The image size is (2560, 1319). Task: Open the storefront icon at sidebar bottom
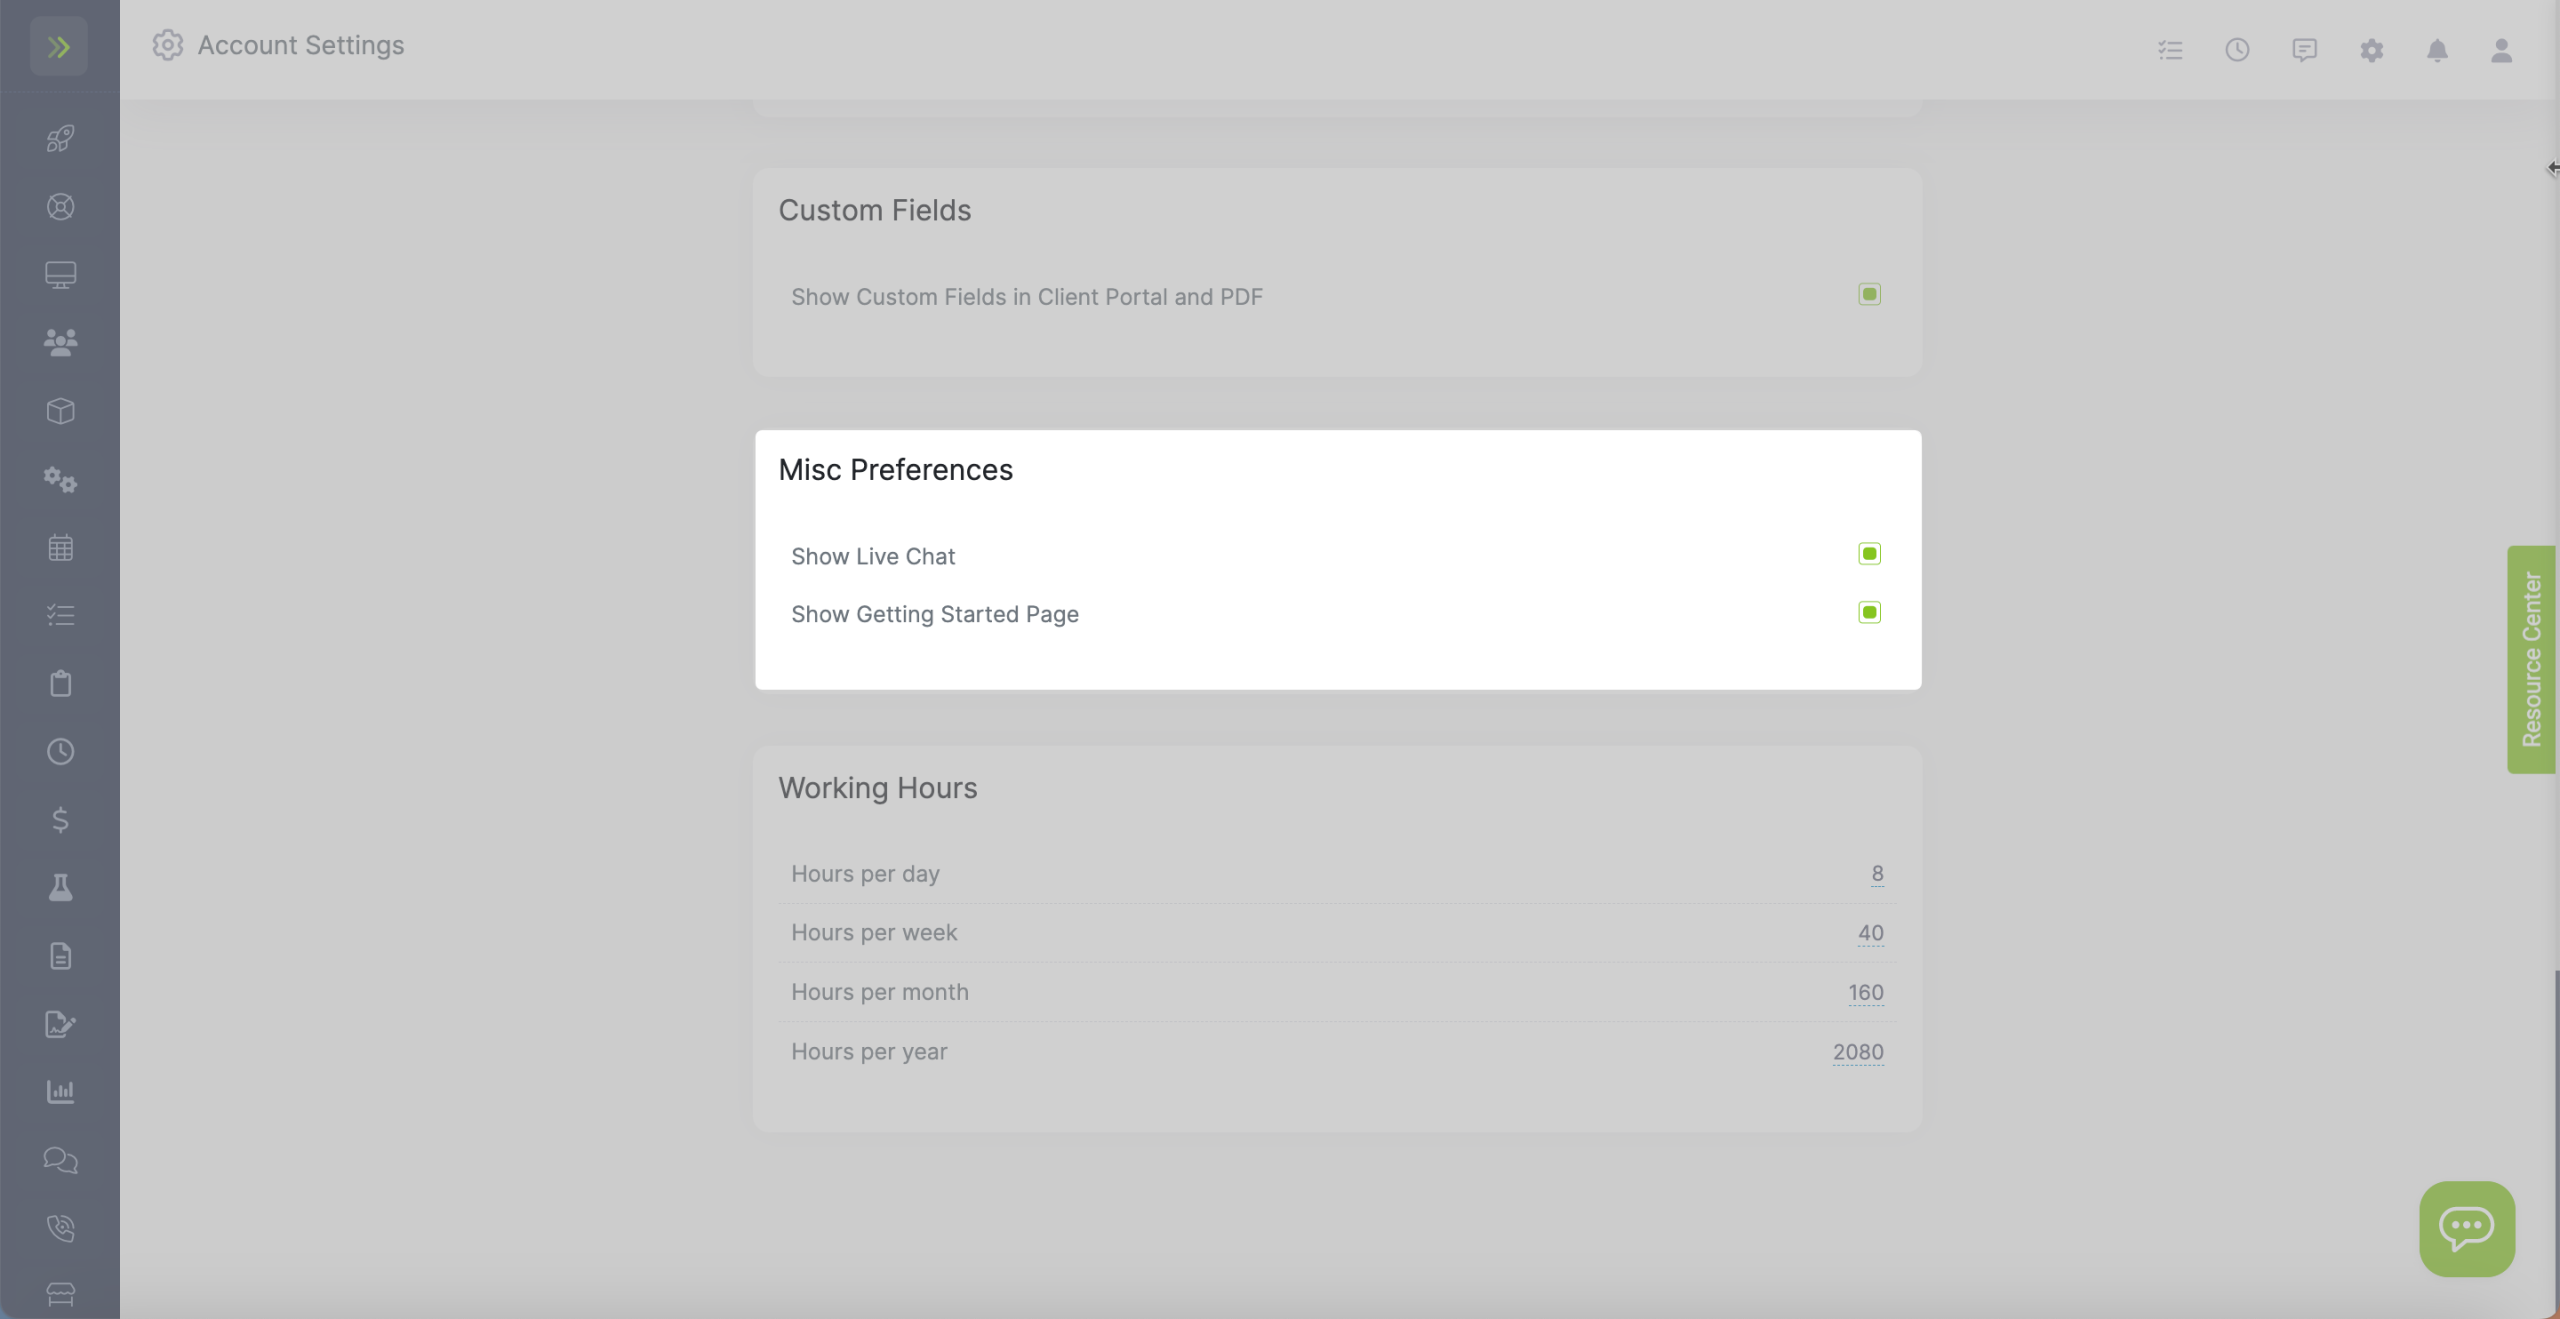[x=60, y=1295]
